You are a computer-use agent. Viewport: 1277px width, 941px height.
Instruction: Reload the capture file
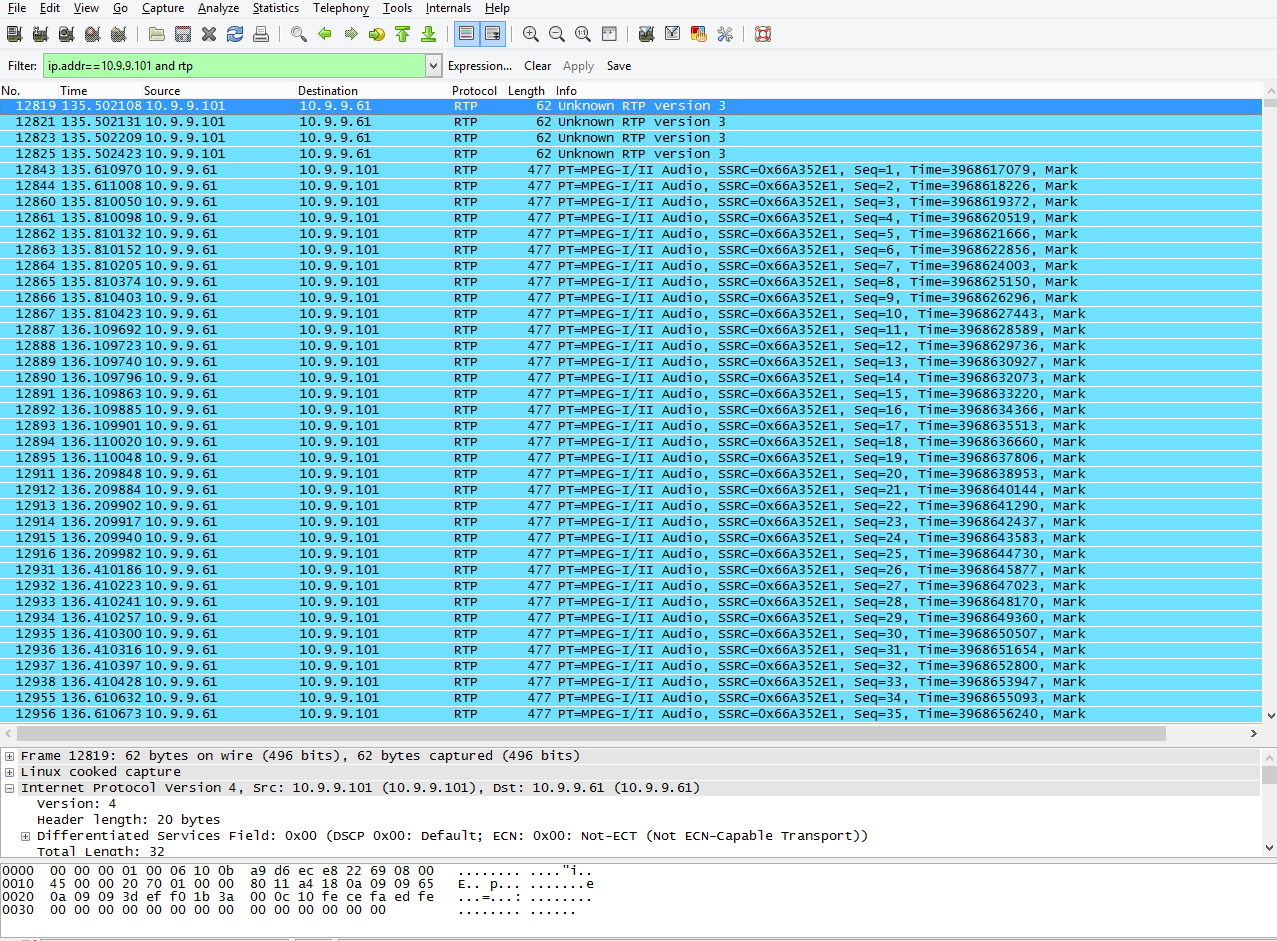(x=235, y=34)
